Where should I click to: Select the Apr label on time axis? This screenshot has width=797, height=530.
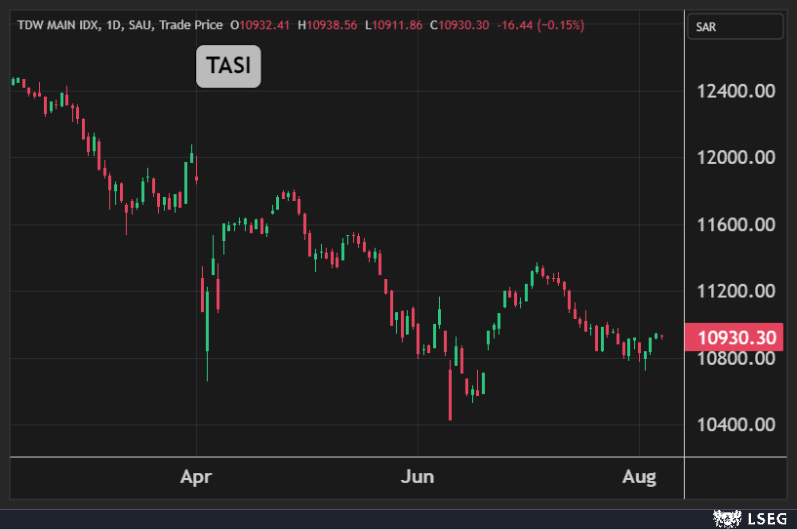click(197, 477)
